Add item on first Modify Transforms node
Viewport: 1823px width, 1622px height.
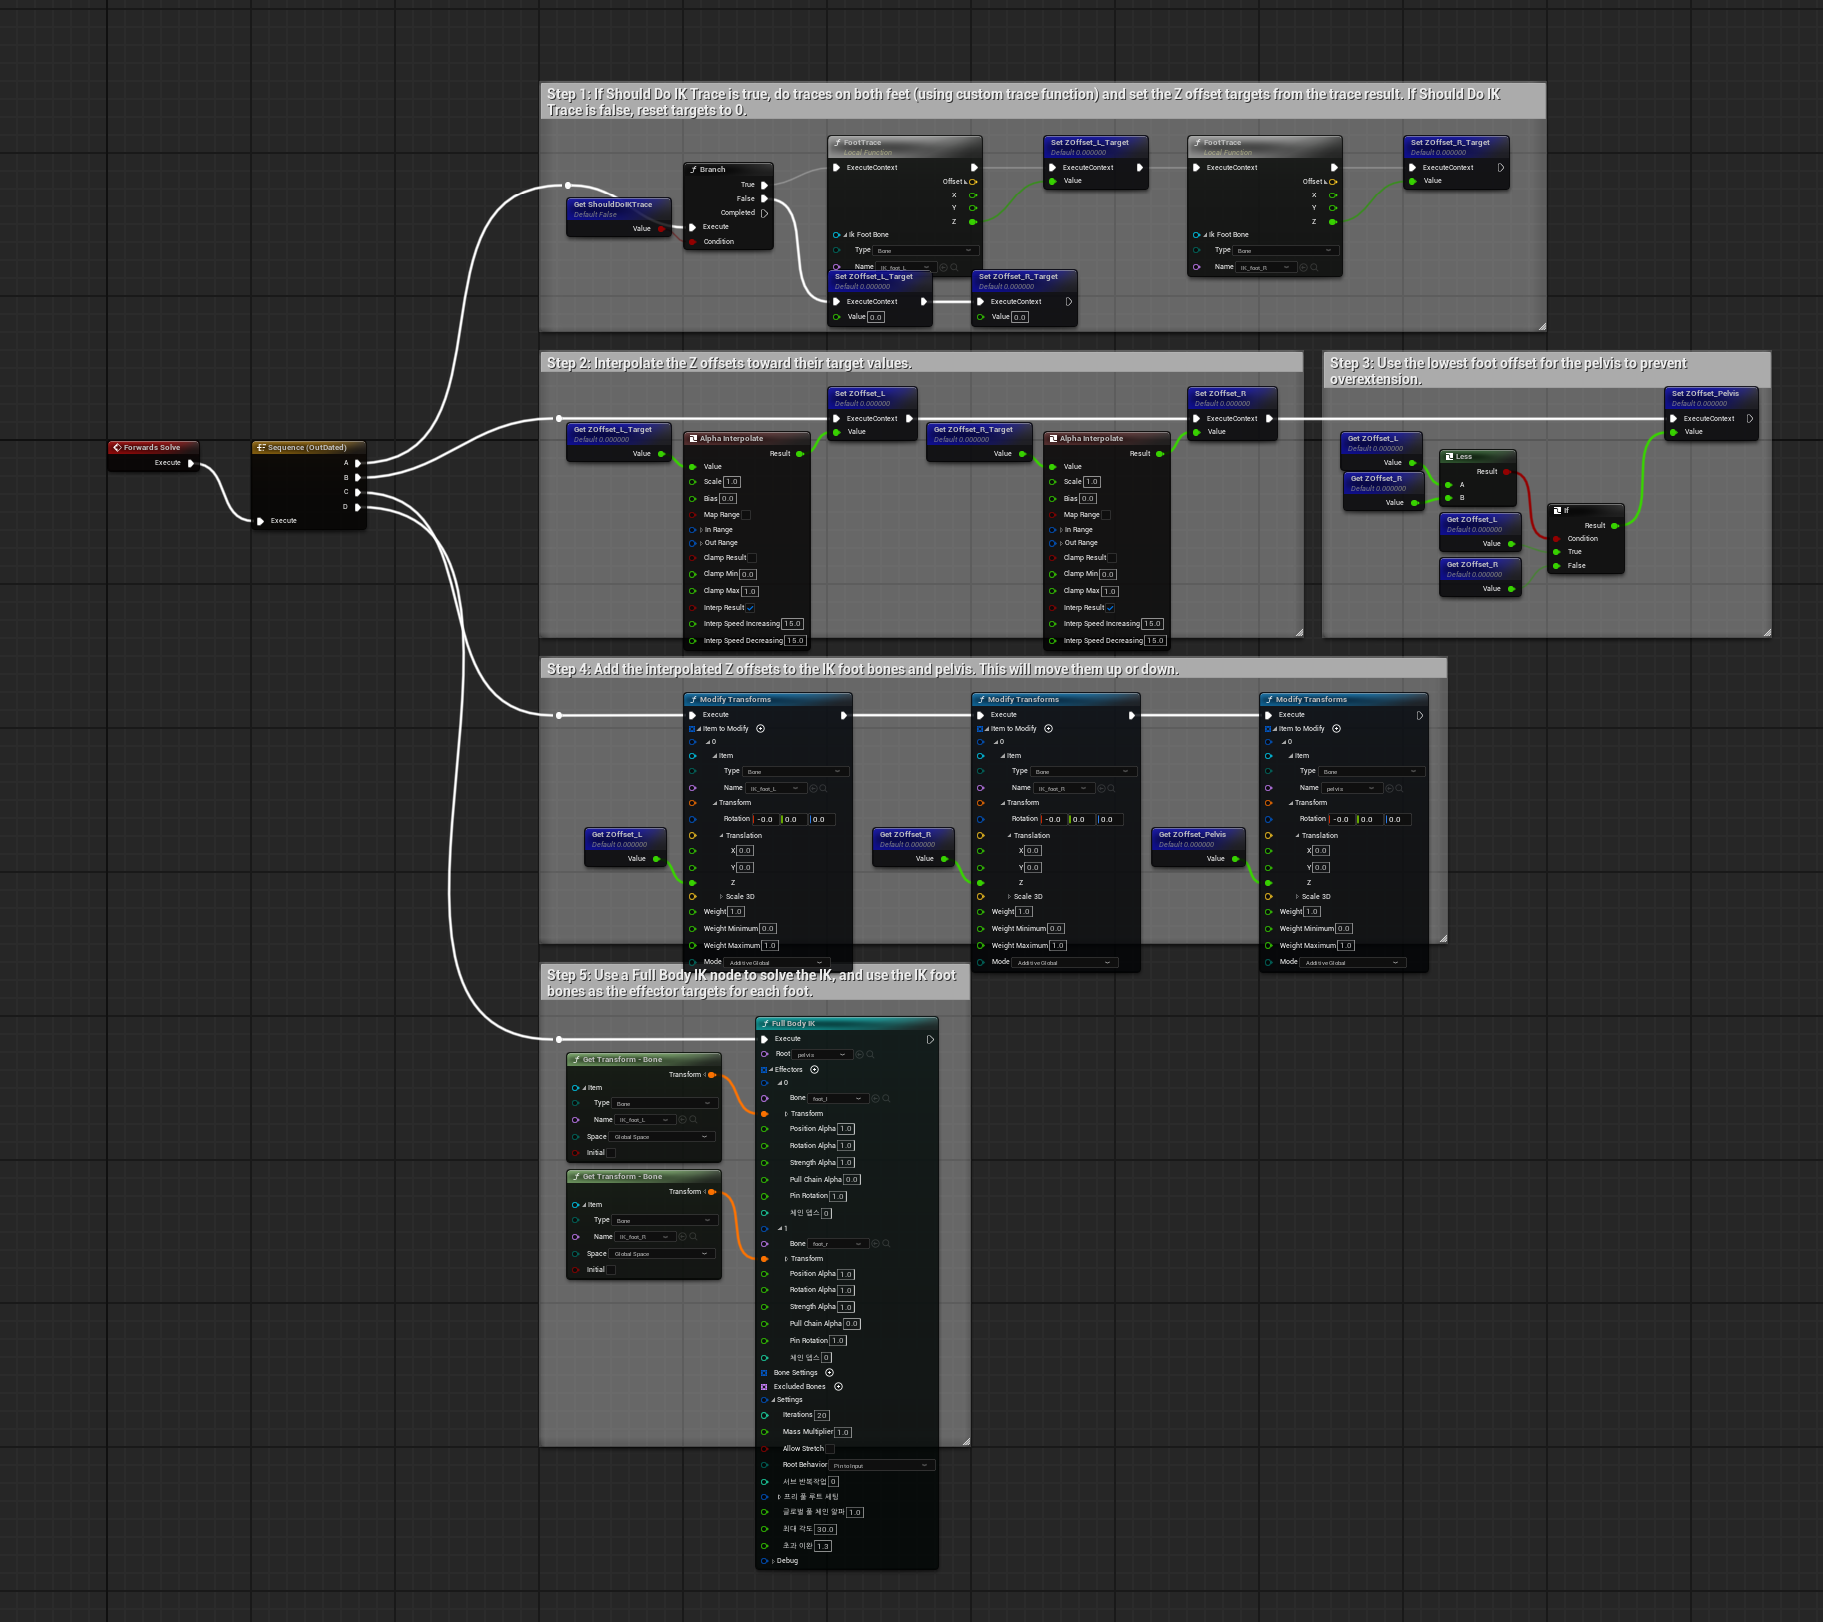click(760, 728)
